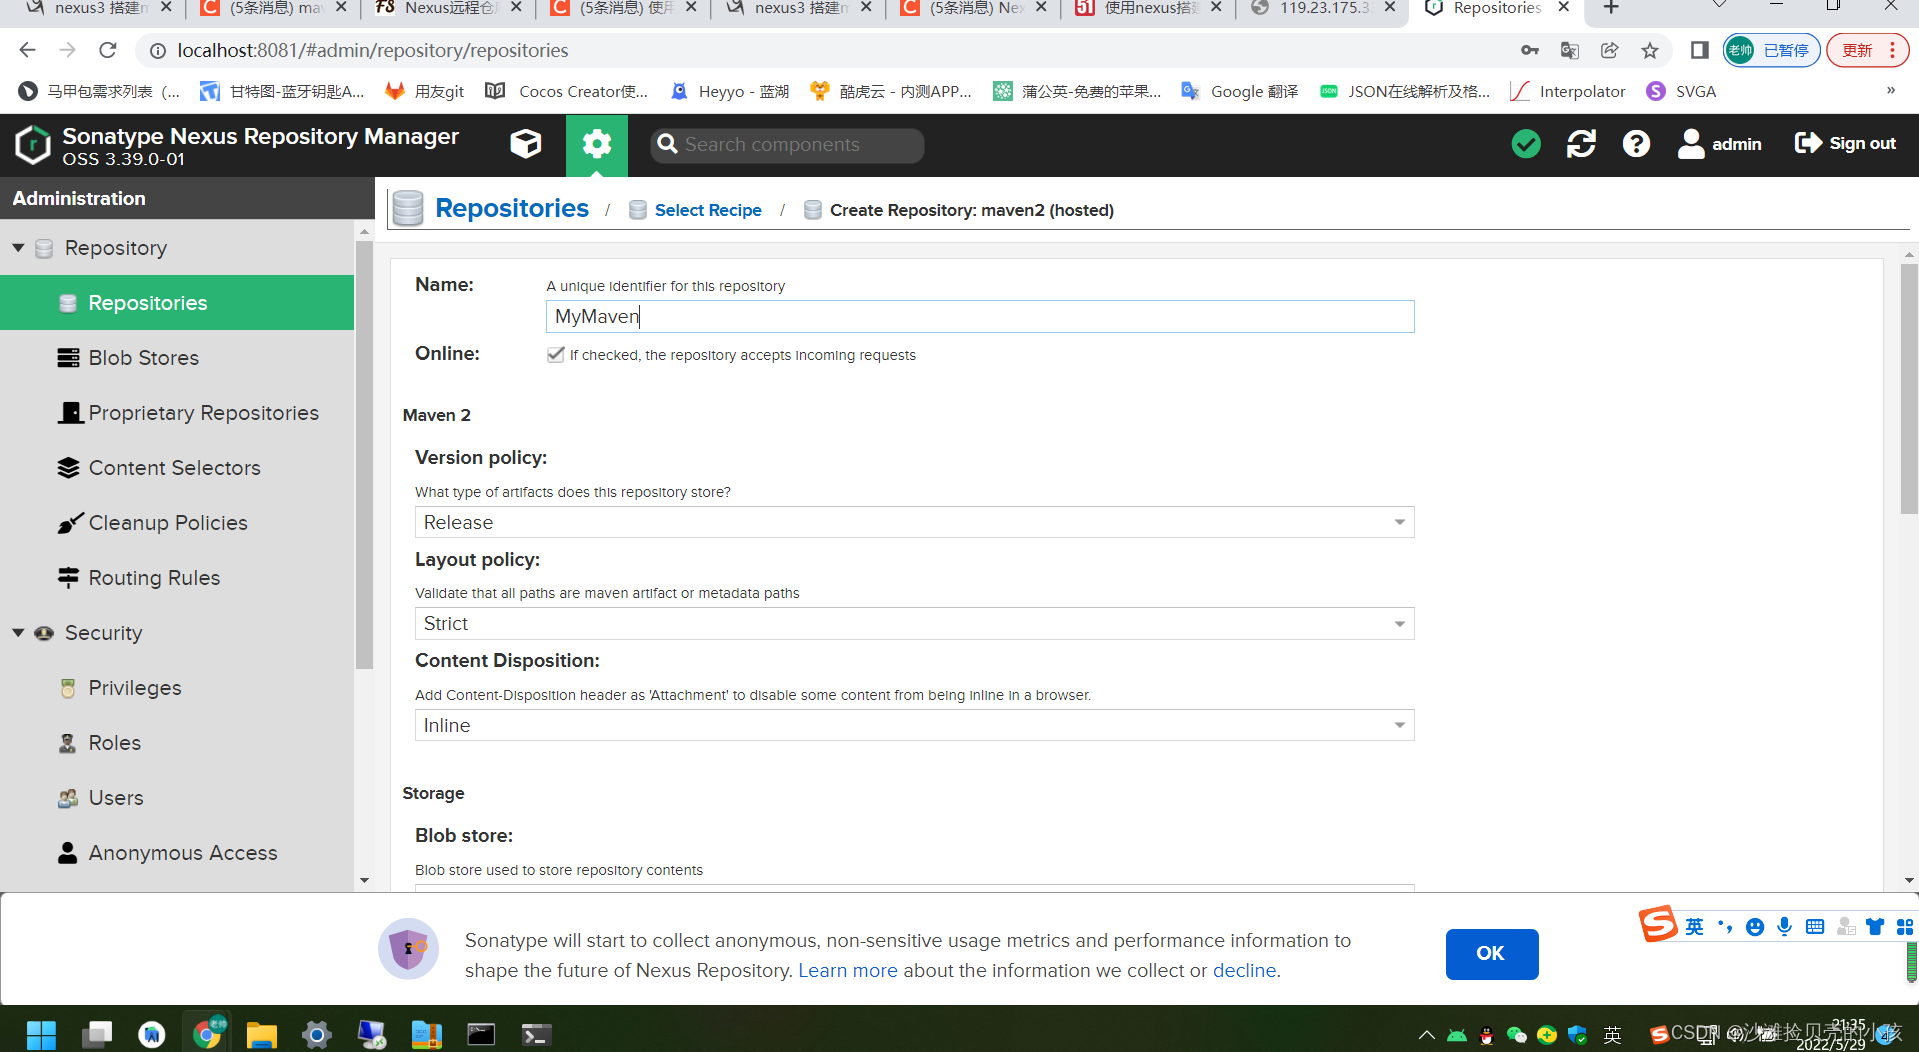Open Roles under Security
This screenshot has width=1919, height=1052.
177,743
